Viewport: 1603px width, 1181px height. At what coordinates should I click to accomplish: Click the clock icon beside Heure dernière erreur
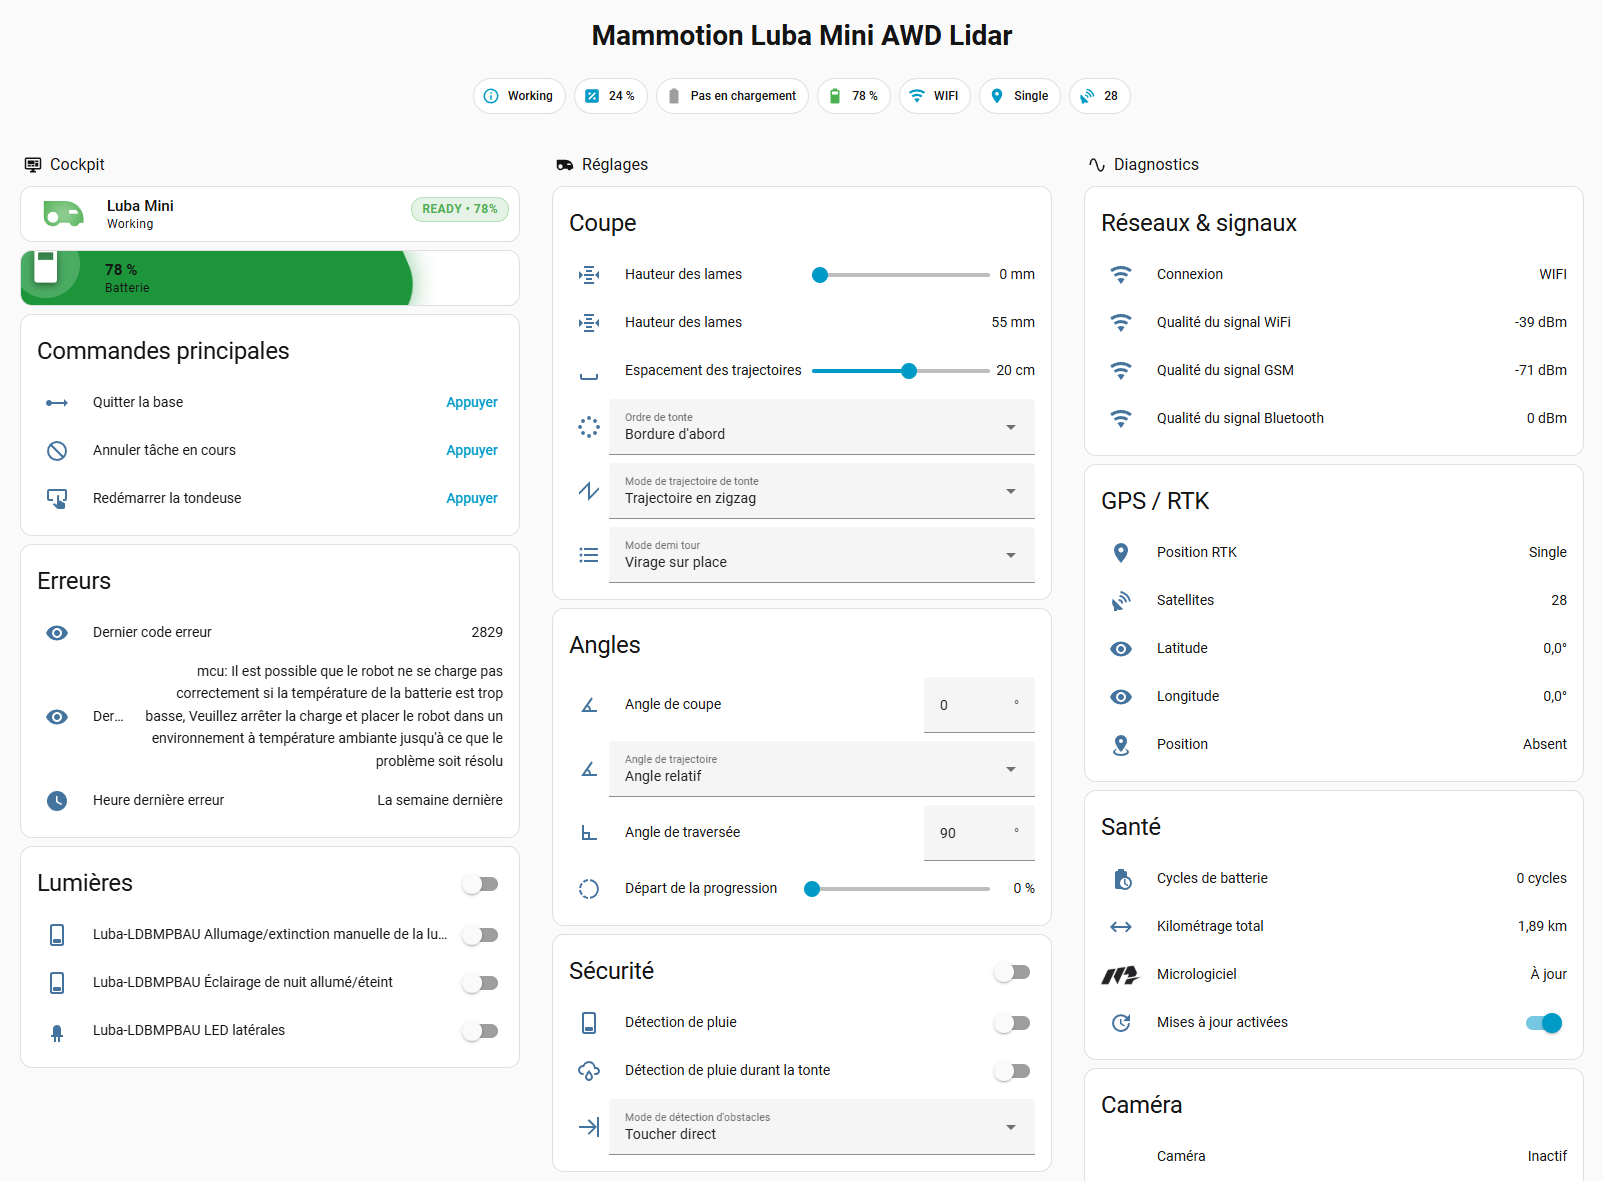(57, 800)
